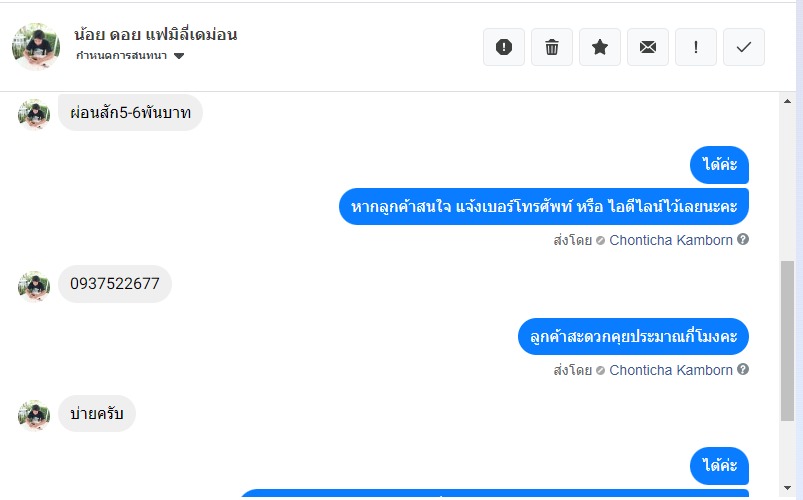Click the conversation vertical scrollbar thumb
The height and width of the screenshot is (500, 803).
[788, 340]
